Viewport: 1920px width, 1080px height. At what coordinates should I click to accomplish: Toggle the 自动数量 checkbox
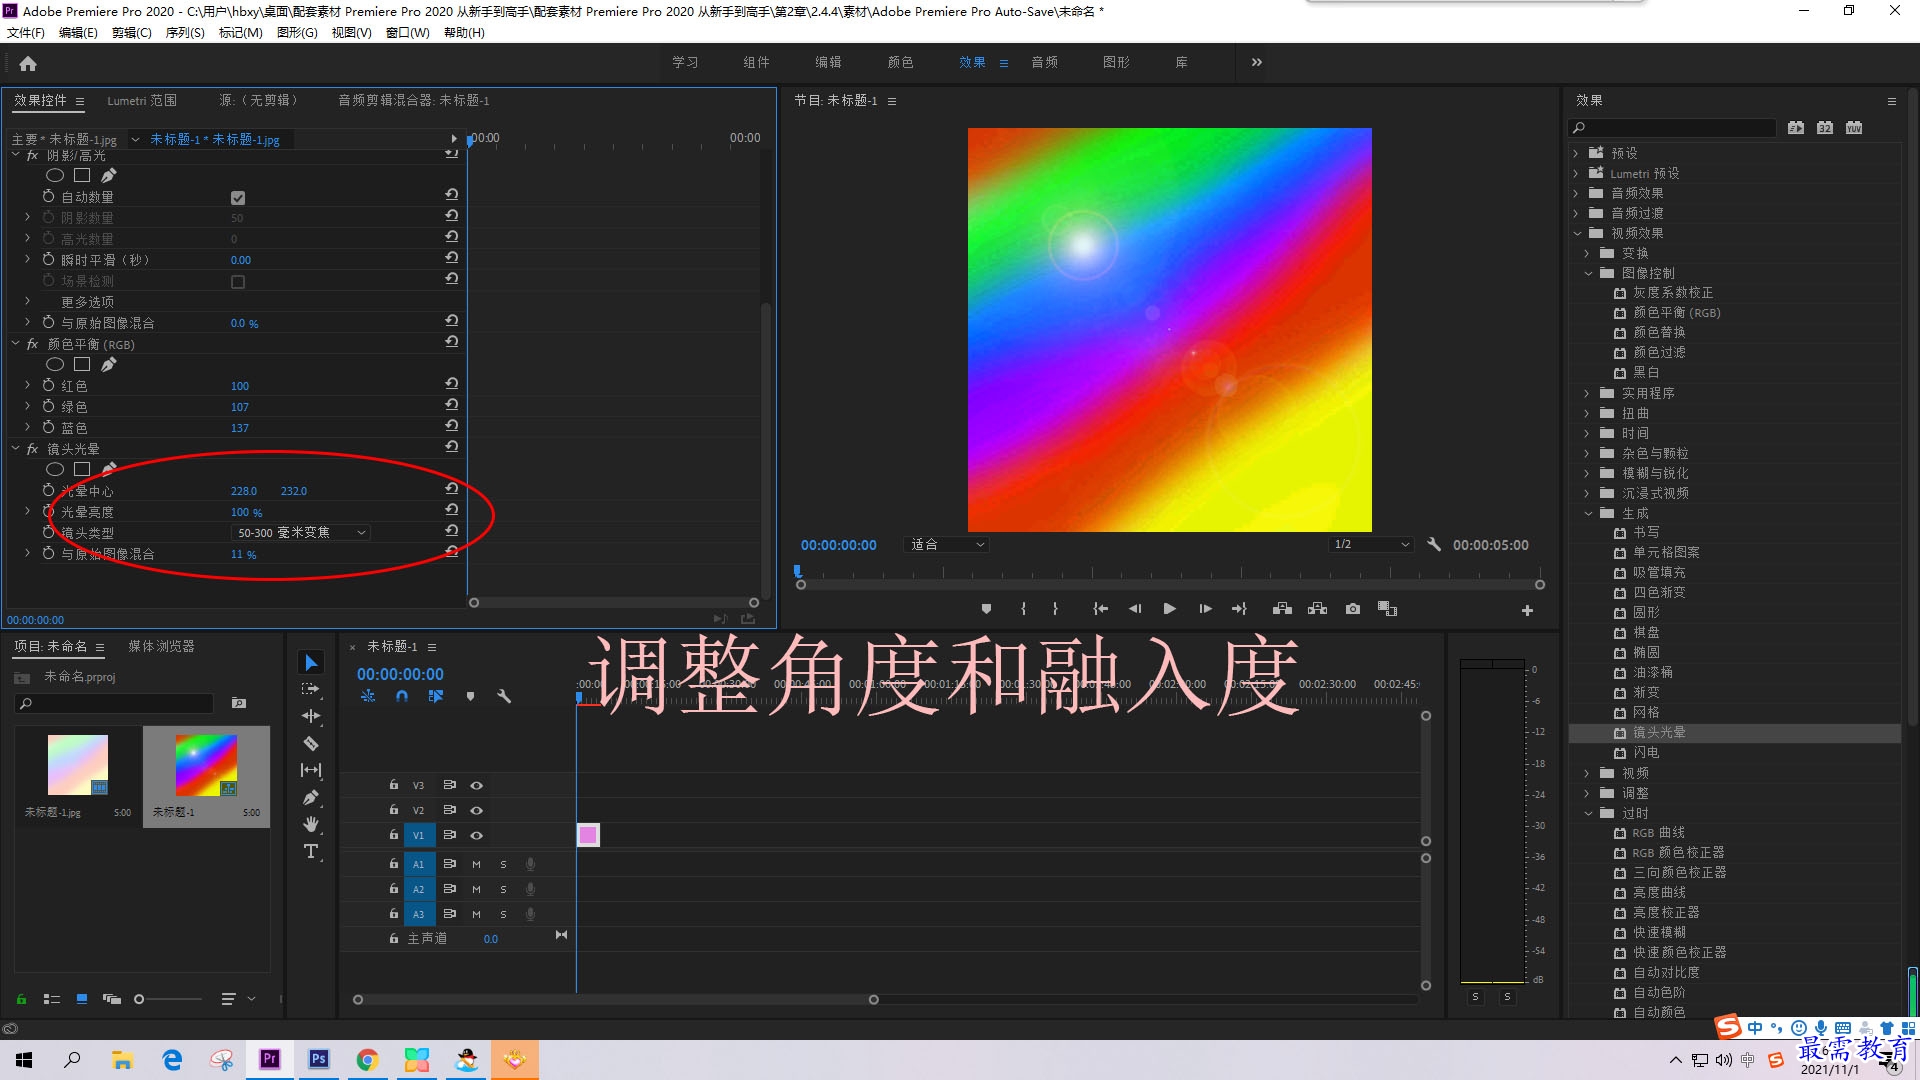[x=238, y=198]
